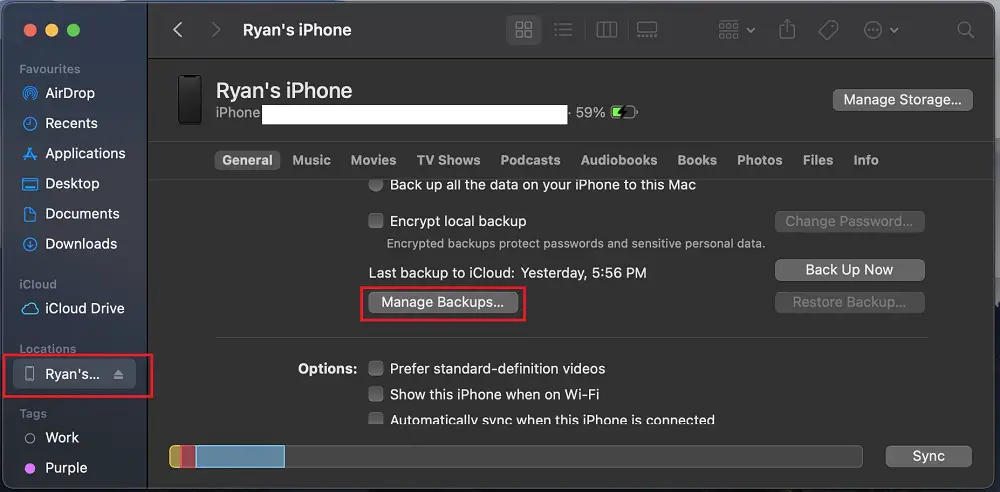
Task: Go forward with the right chevron
Action: pyautogui.click(x=216, y=29)
